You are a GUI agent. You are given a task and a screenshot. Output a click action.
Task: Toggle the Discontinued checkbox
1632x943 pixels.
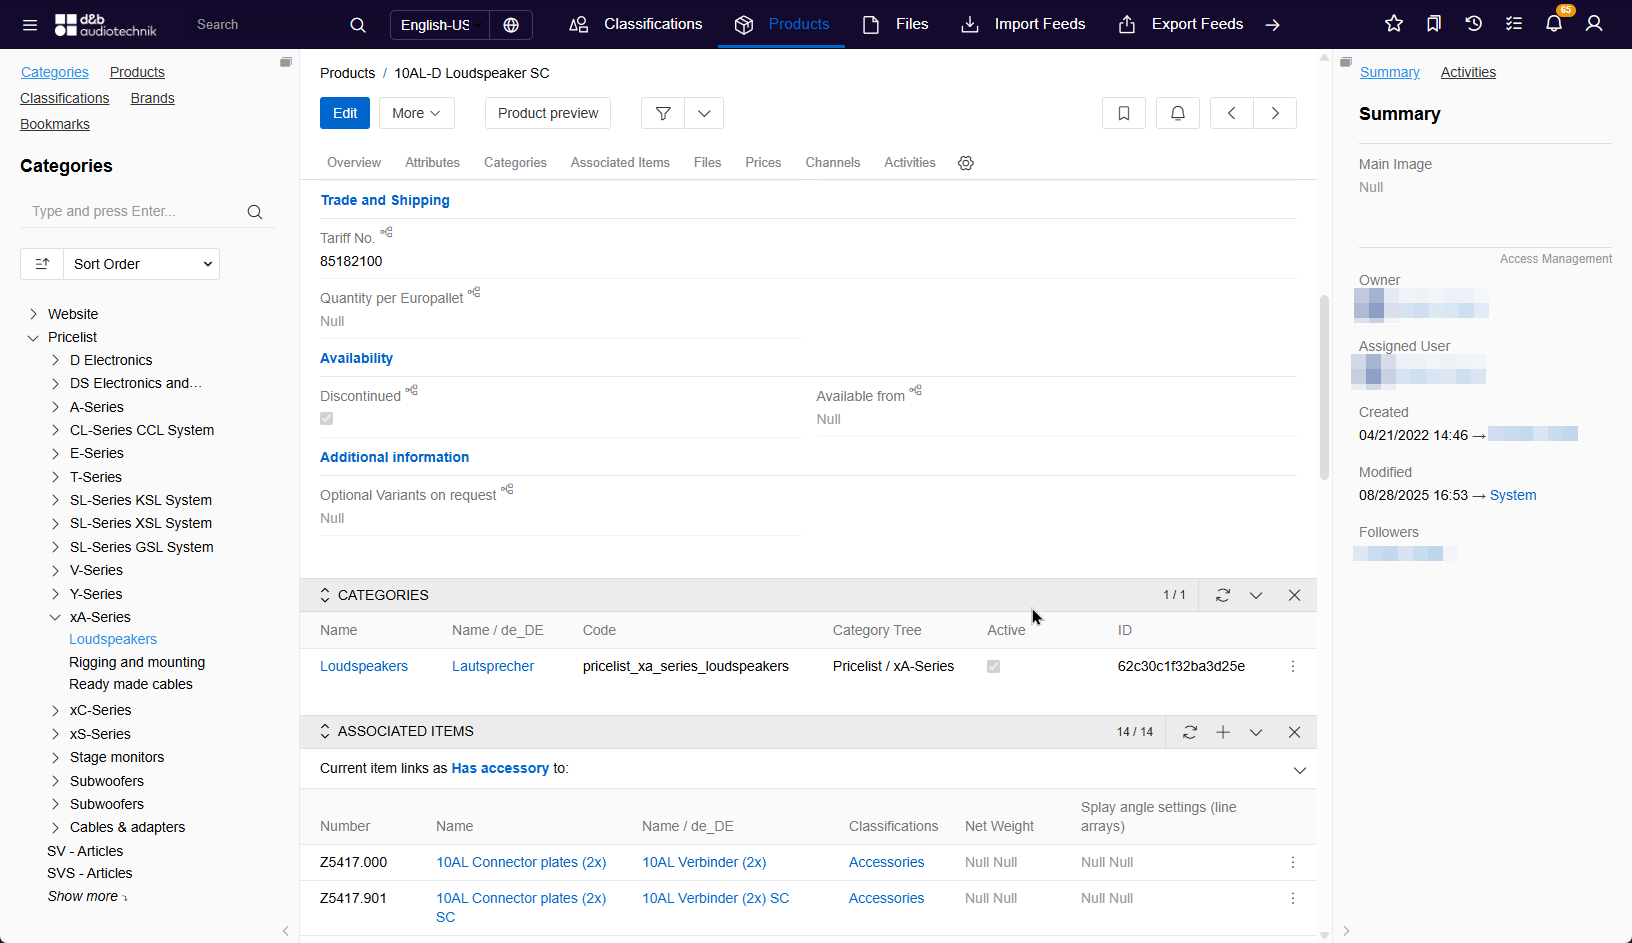click(327, 419)
